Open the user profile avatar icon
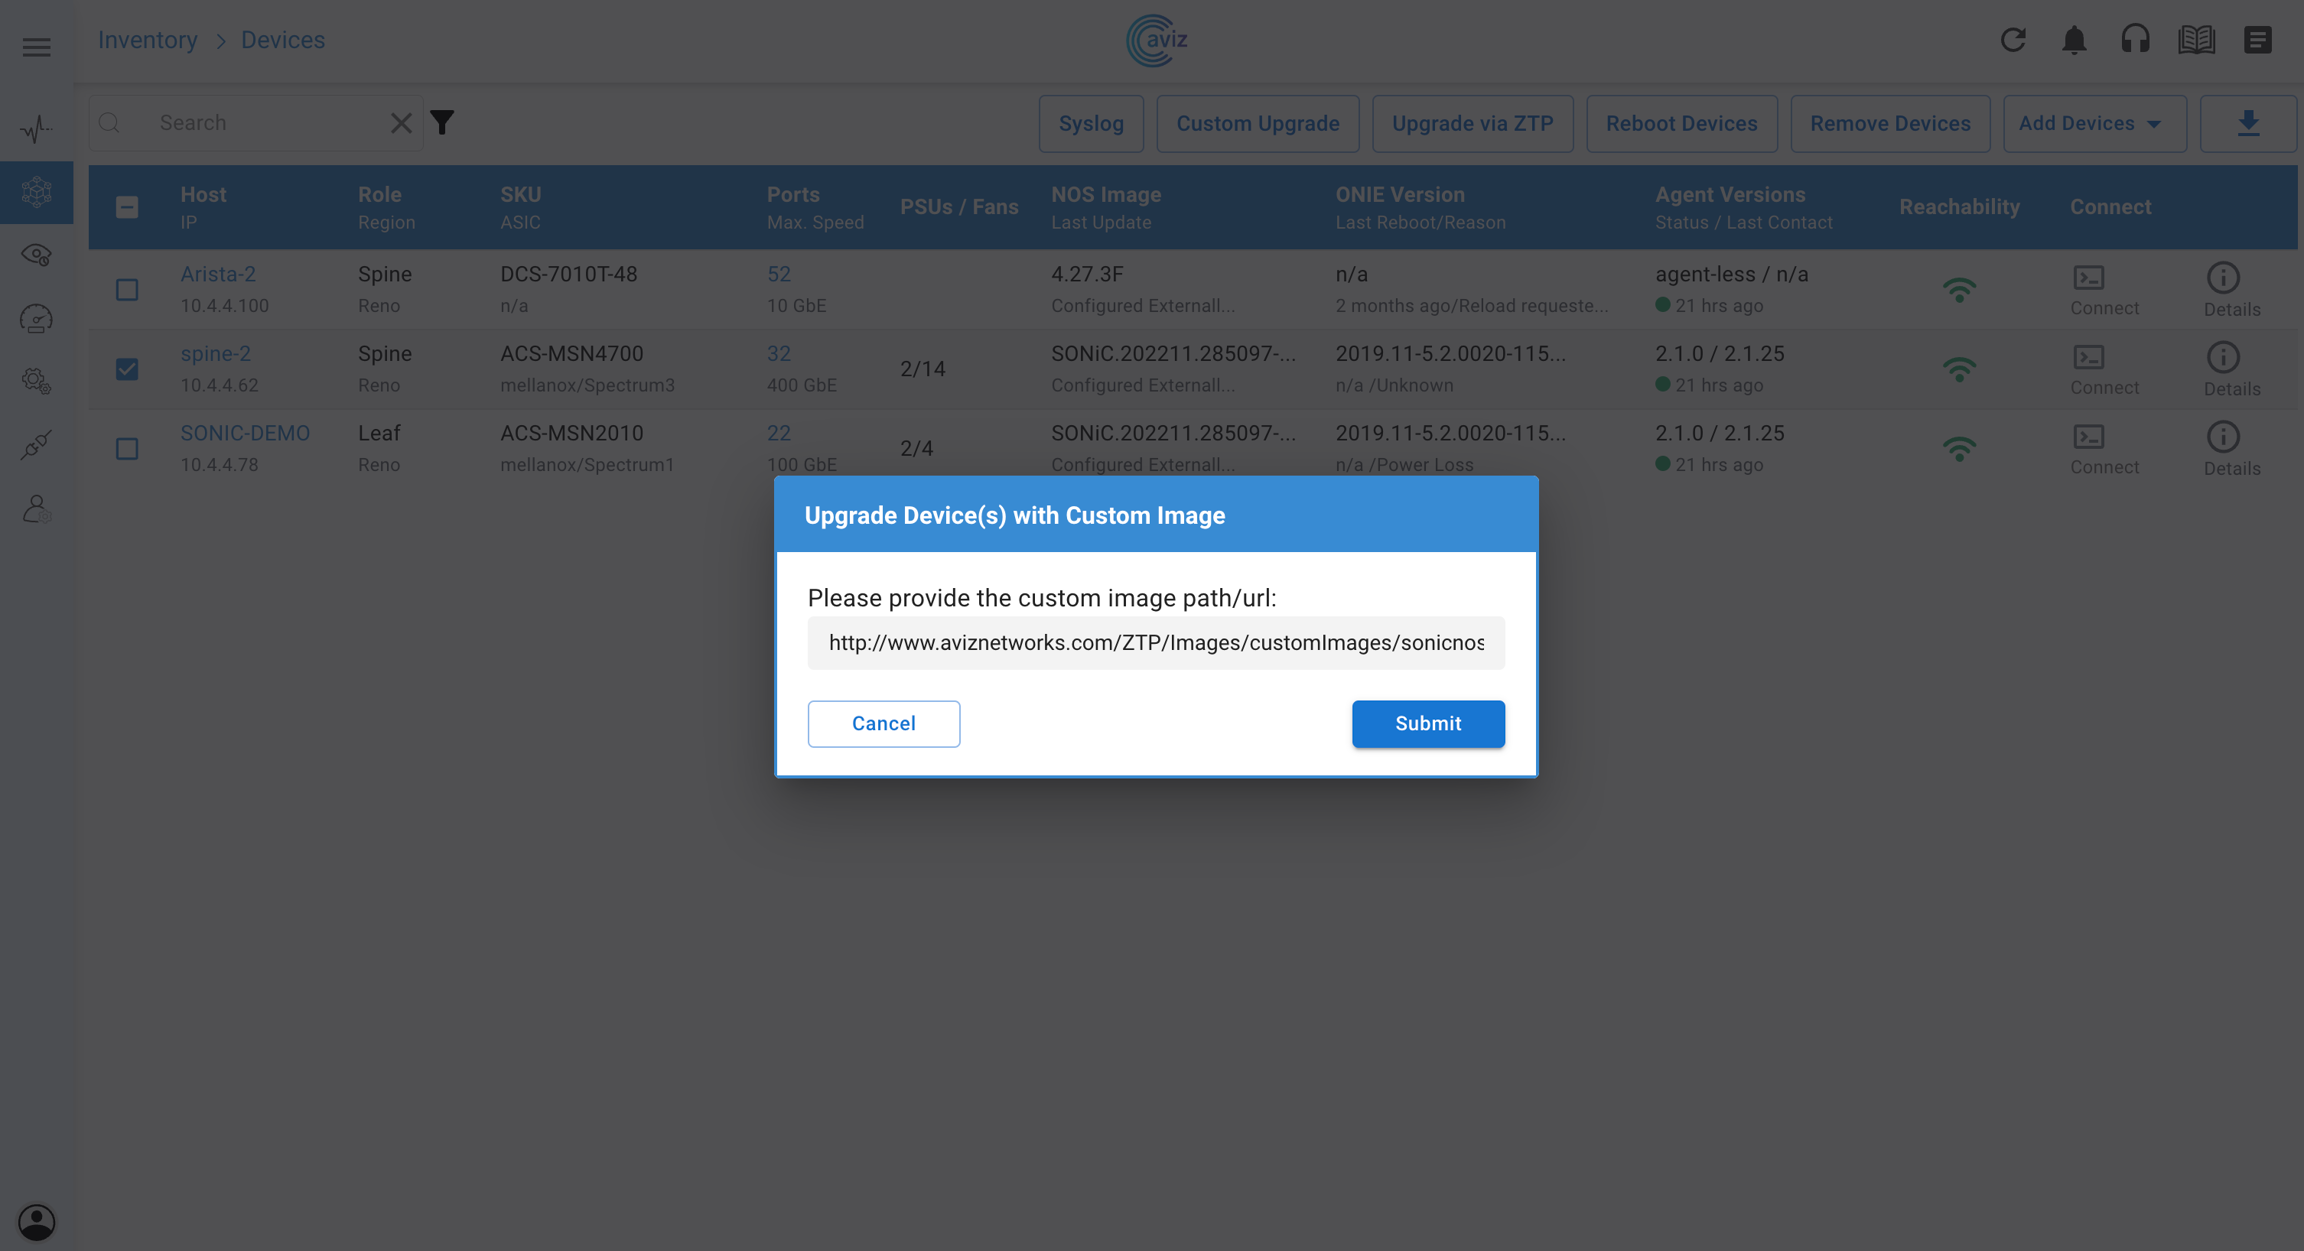Screen dimensions: 2304x1251 tap(37, 1221)
